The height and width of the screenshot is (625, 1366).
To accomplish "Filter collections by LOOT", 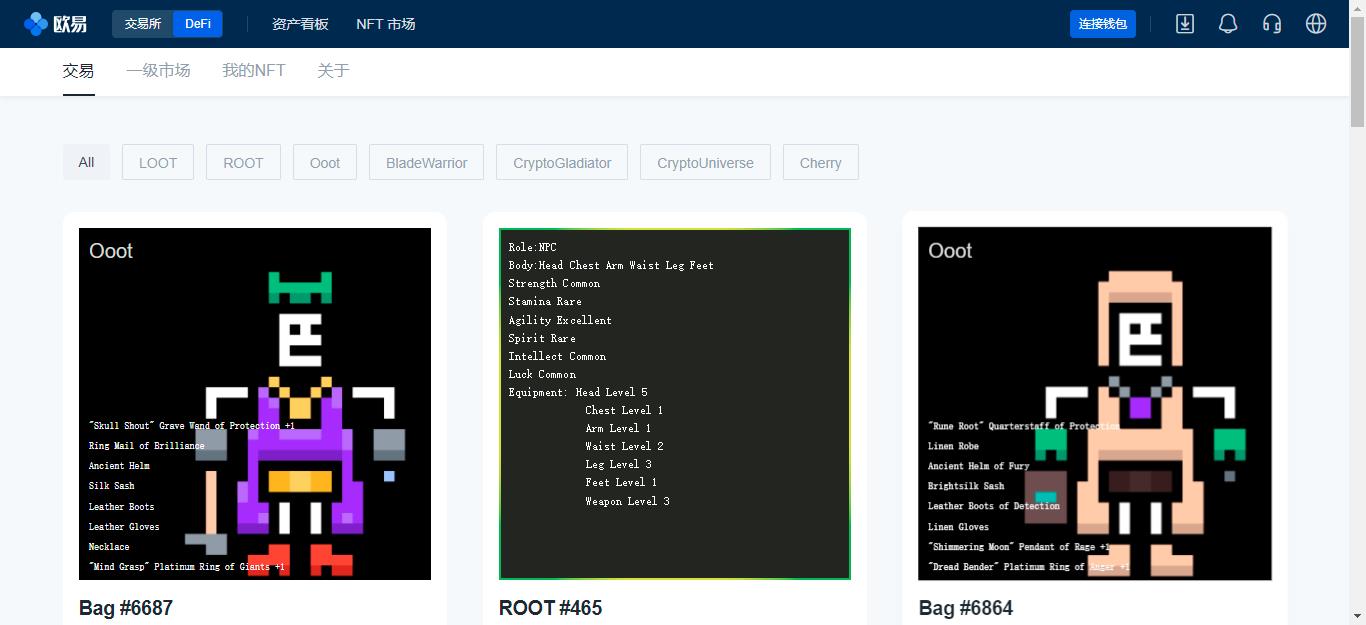I will click(x=158, y=162).
